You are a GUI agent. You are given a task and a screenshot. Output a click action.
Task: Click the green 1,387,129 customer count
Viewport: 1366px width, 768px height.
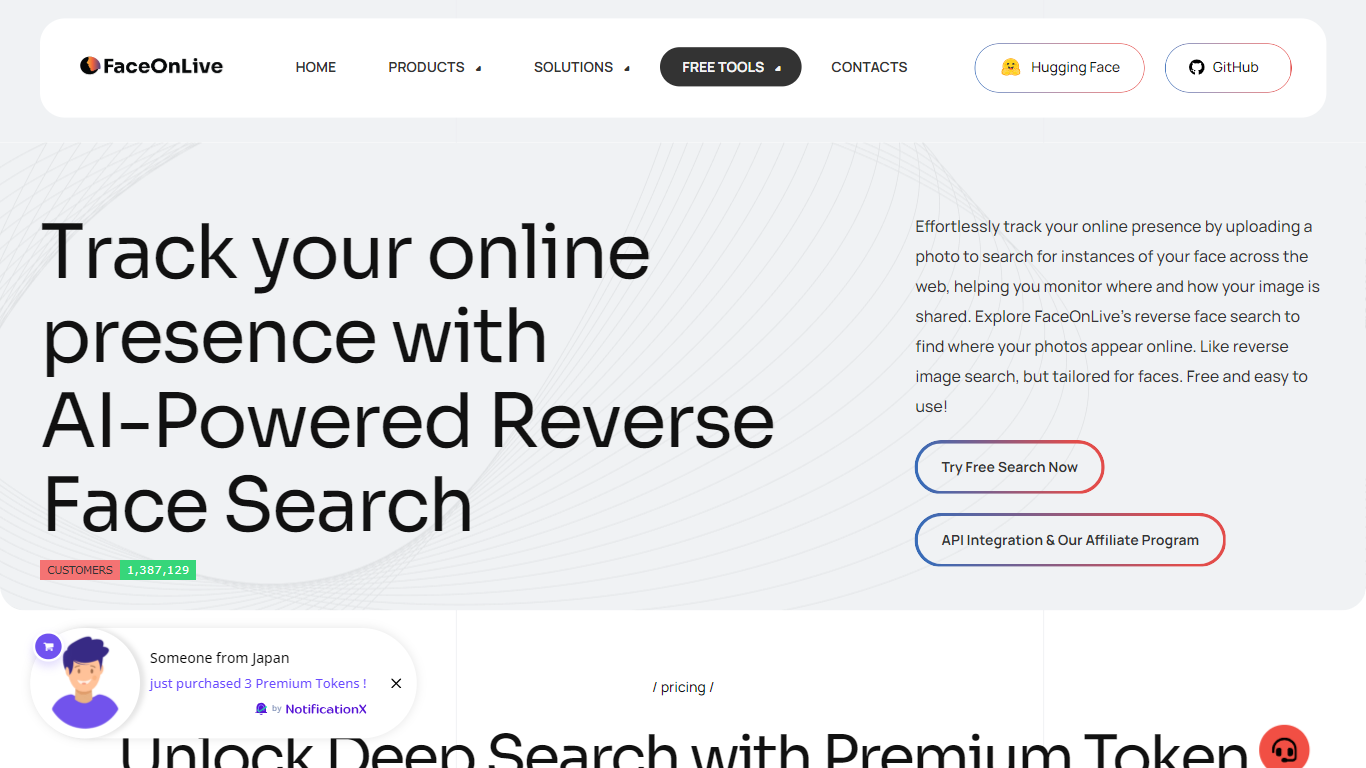tap(158, 570)
